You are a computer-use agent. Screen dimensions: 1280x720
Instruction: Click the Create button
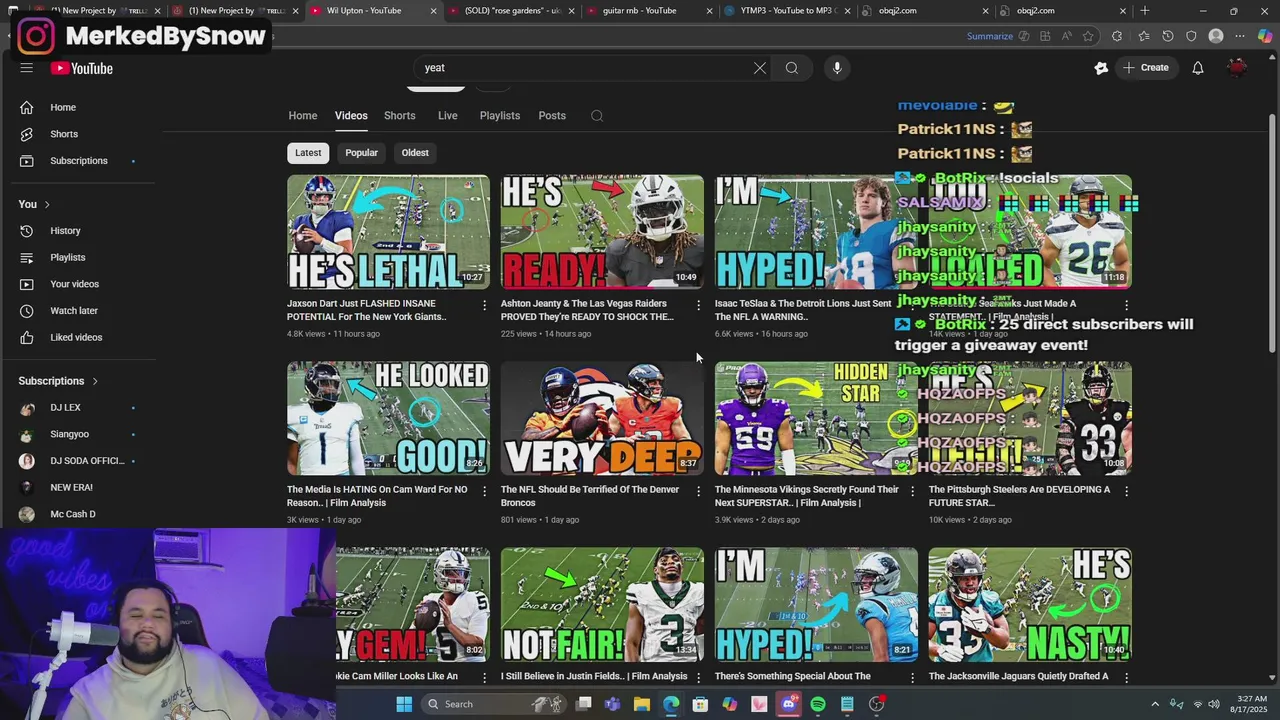1145,68
